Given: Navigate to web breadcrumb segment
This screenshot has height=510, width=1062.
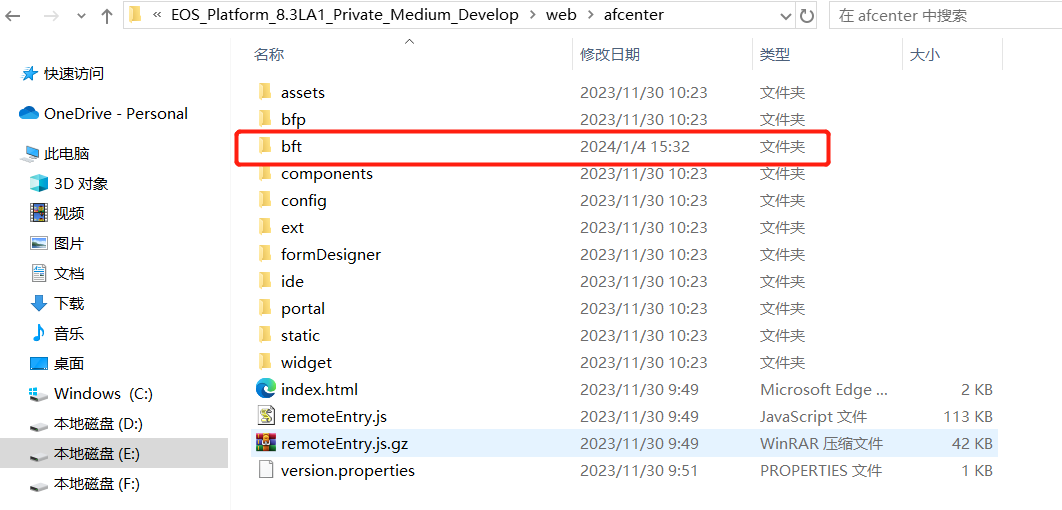Looking at the screenshot, I should [561, 16].
